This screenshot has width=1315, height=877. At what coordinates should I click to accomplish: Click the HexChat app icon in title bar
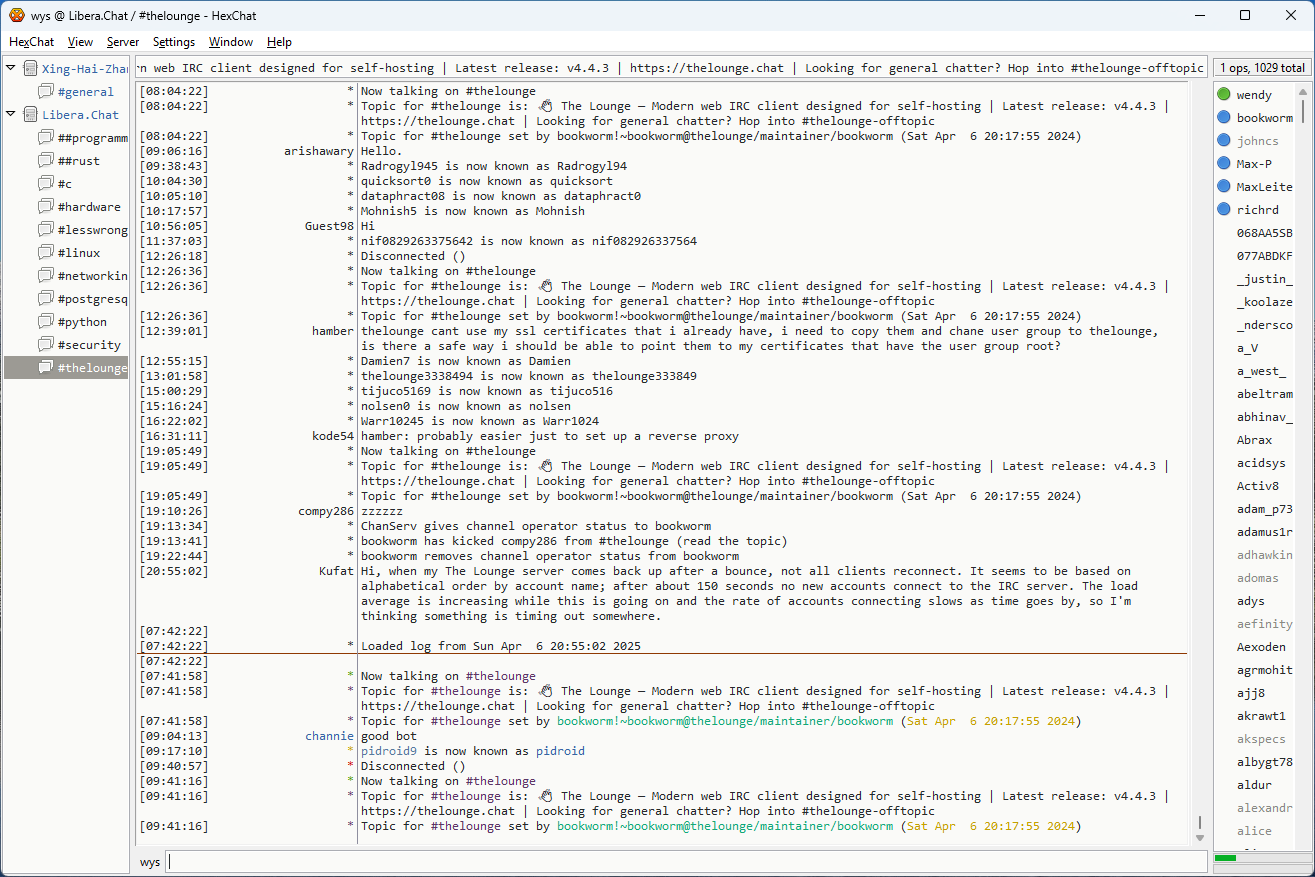16,15
